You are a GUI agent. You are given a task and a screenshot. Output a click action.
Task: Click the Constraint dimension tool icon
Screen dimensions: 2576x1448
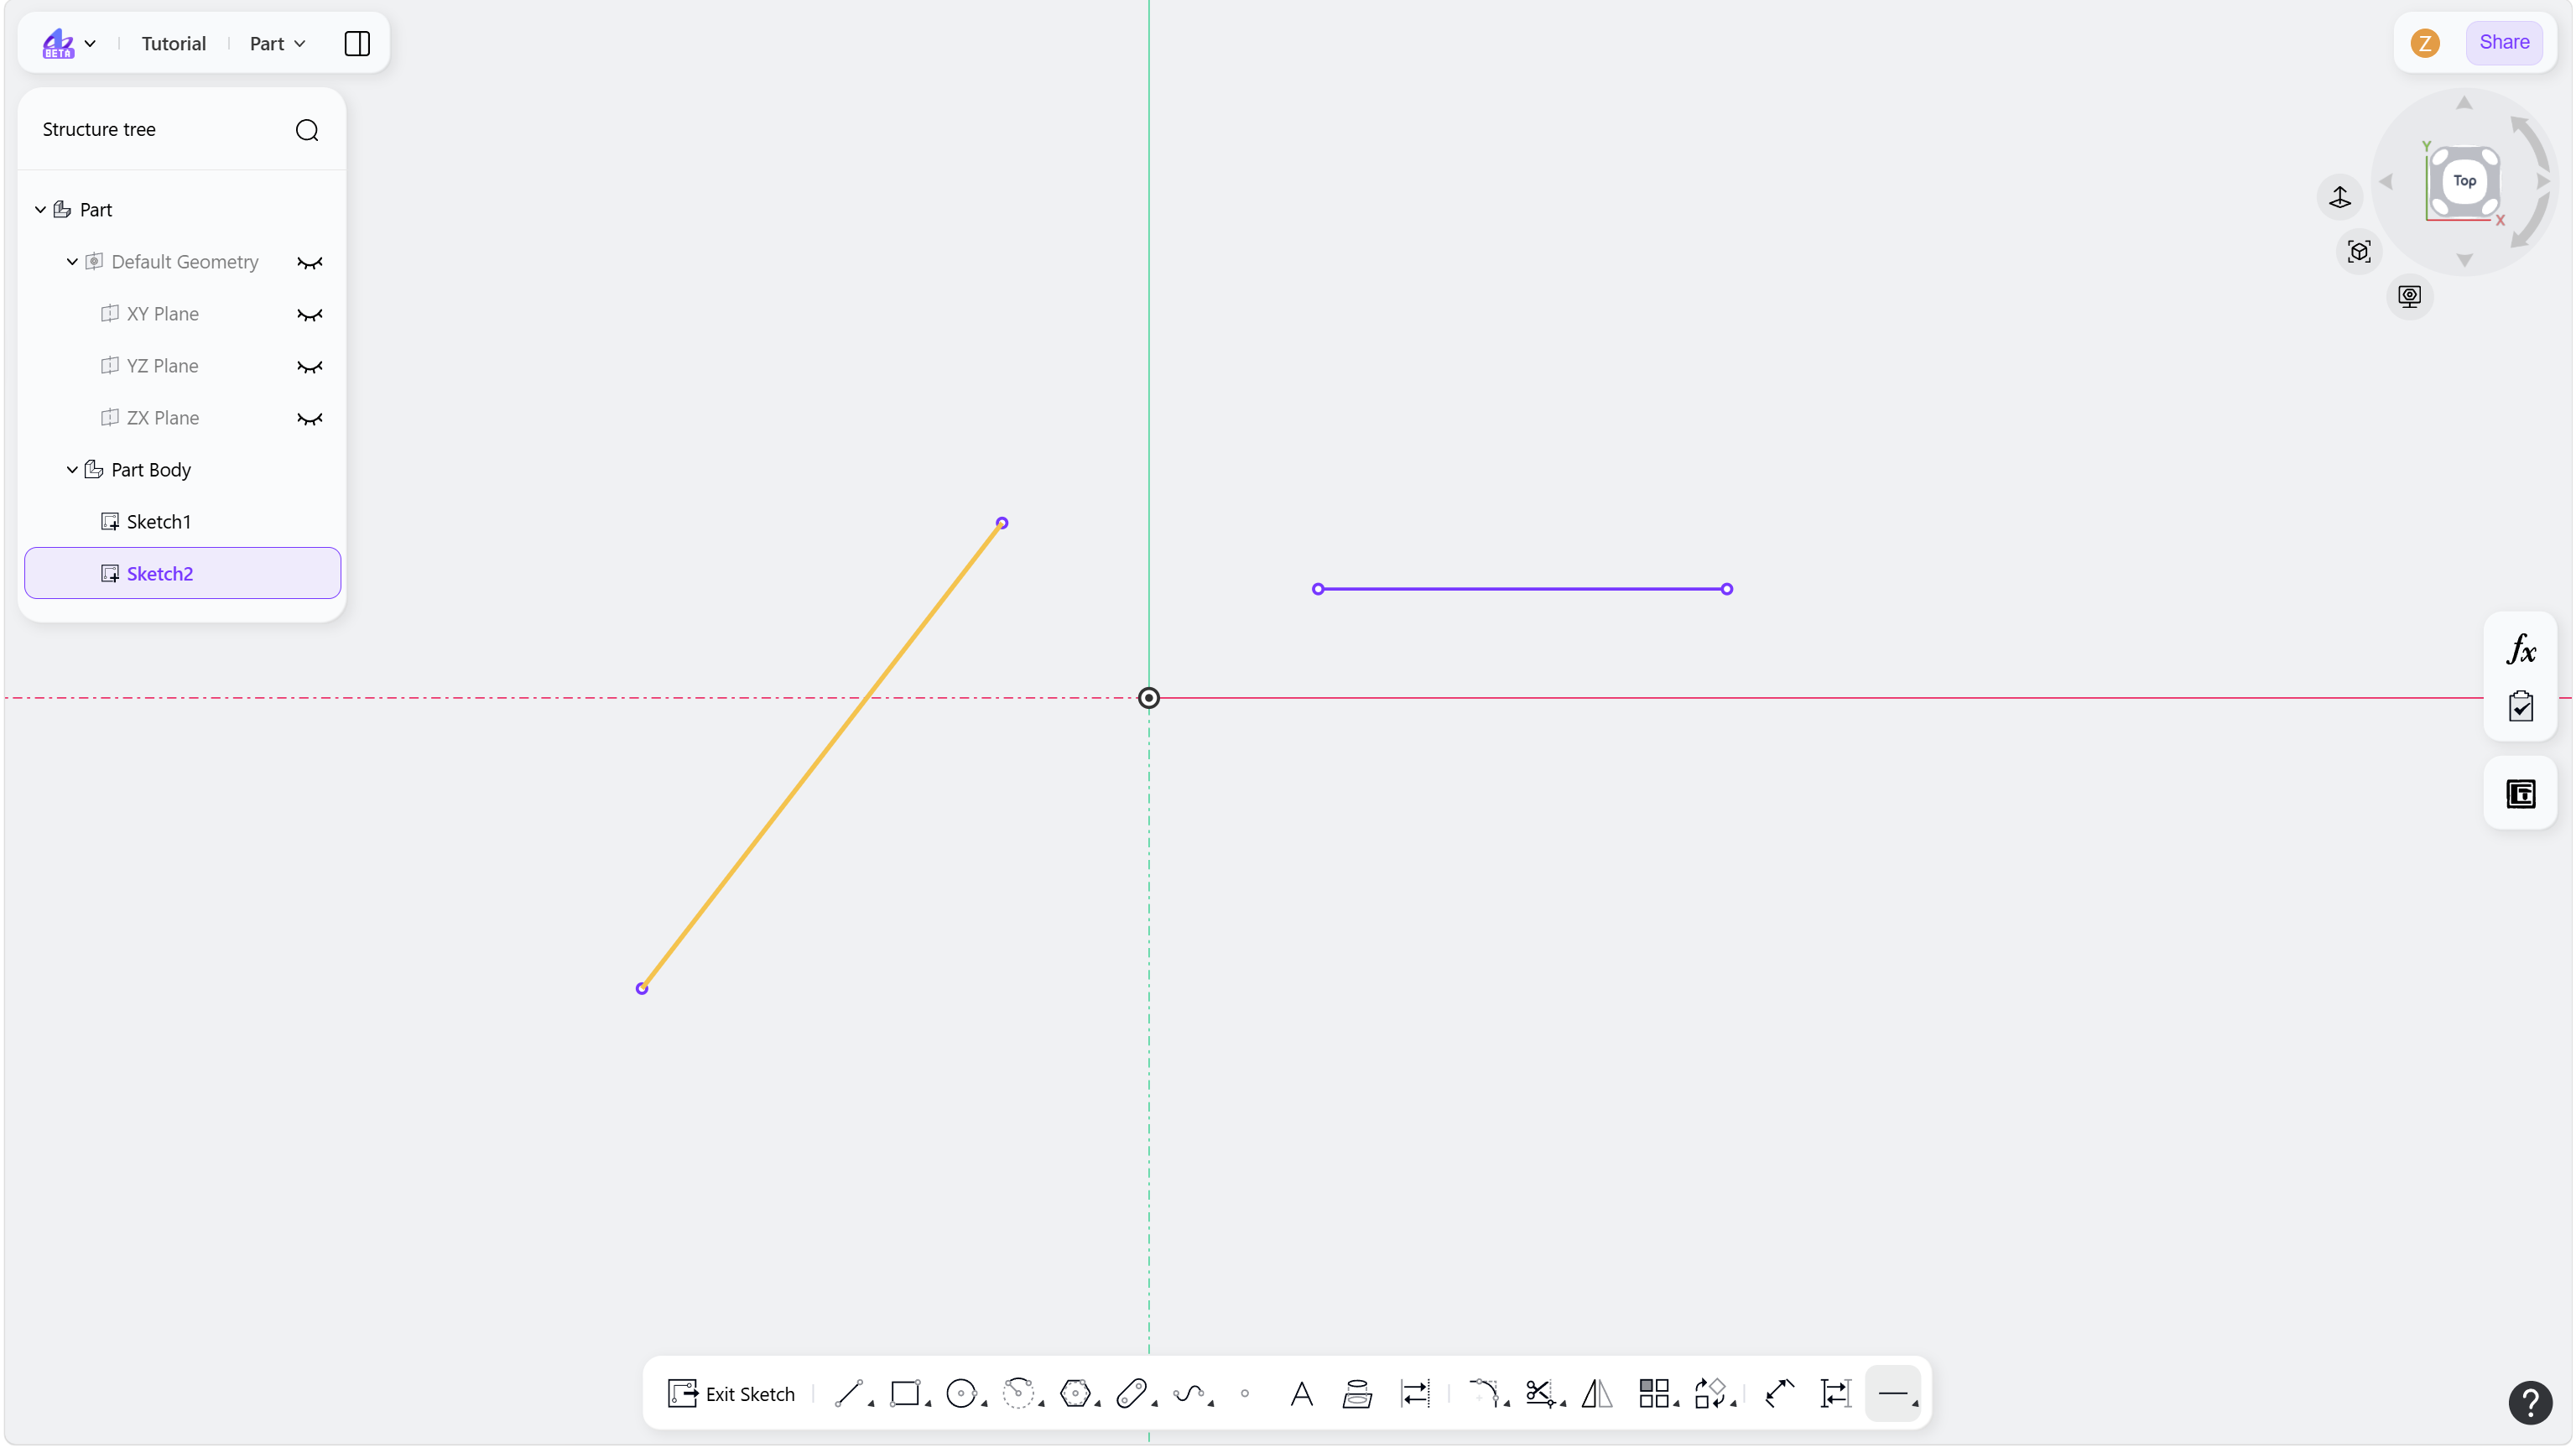[1836, 1393]
